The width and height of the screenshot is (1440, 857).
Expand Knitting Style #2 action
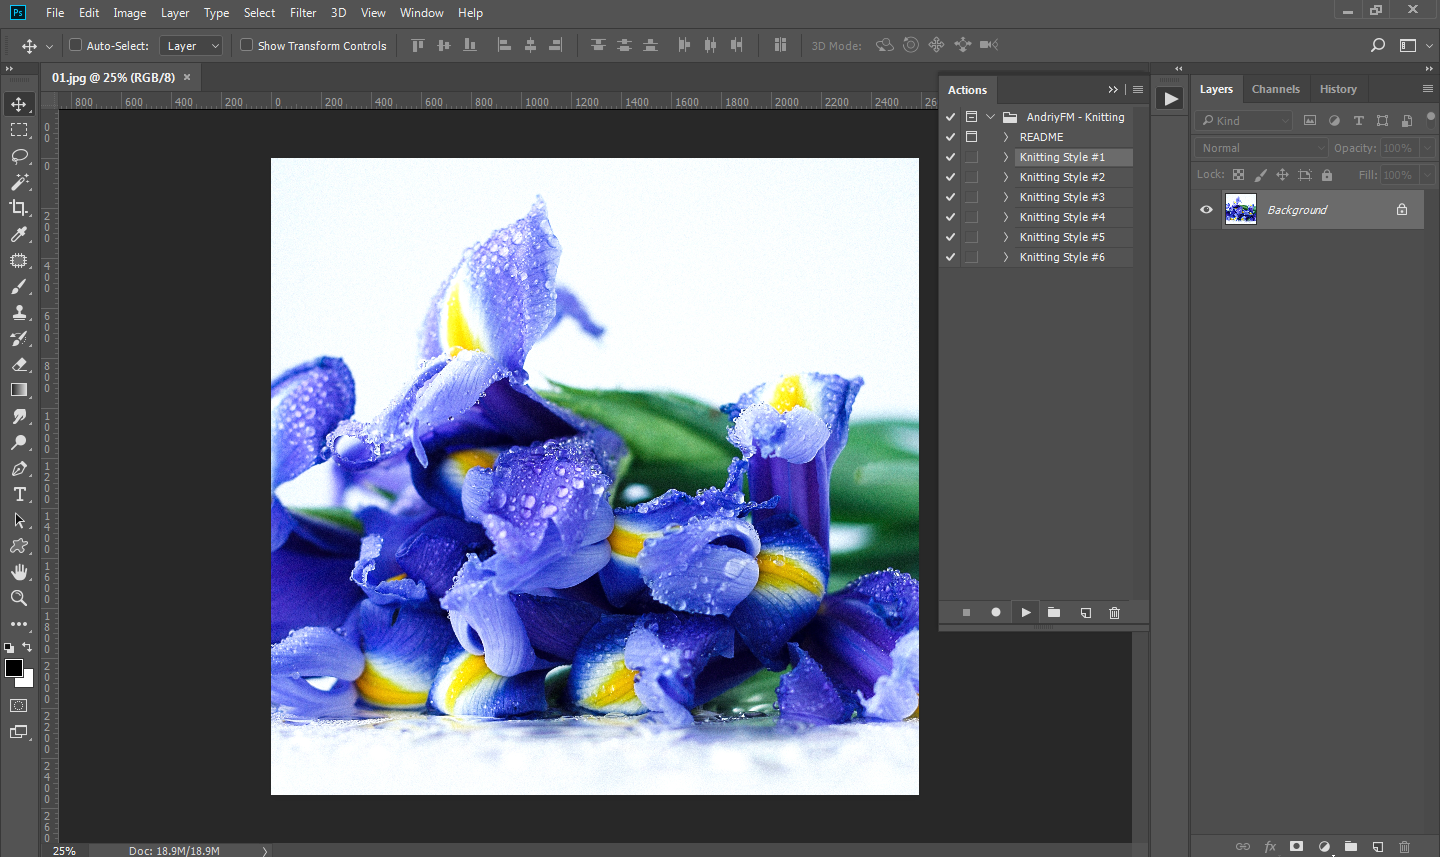point(1005,177)
